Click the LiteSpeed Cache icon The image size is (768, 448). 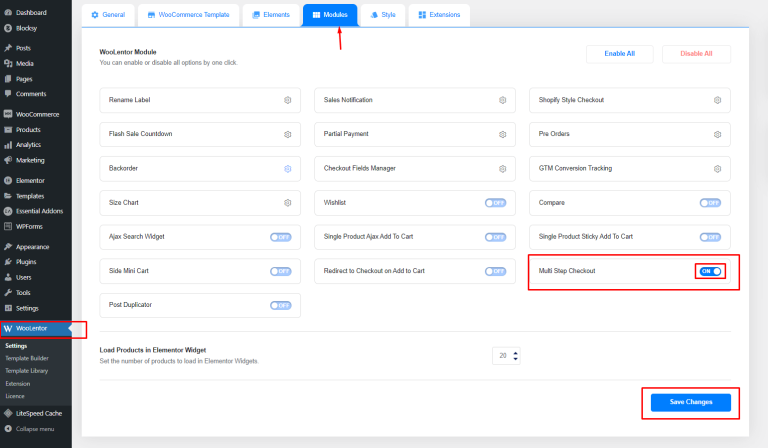point(8,413)
